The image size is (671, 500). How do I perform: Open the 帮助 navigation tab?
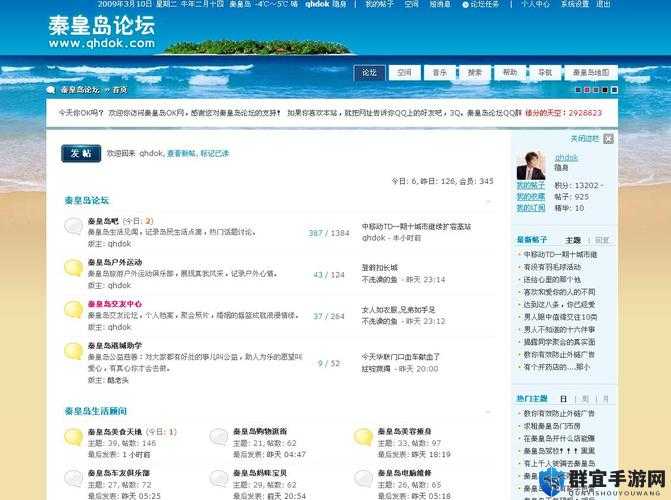tap(510, 73)
